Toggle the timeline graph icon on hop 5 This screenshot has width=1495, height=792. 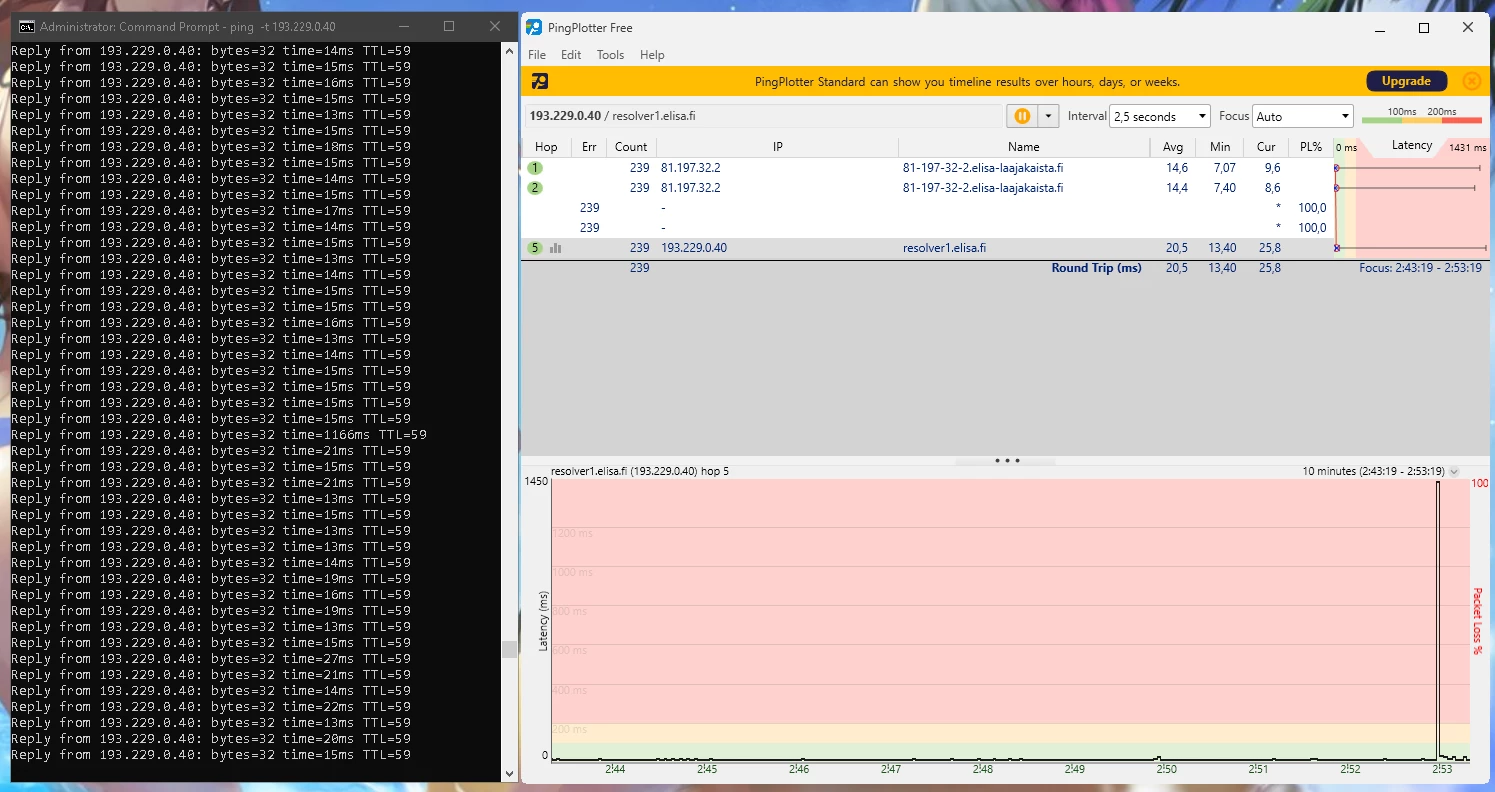pyautogui.click(x=556, y=248)
